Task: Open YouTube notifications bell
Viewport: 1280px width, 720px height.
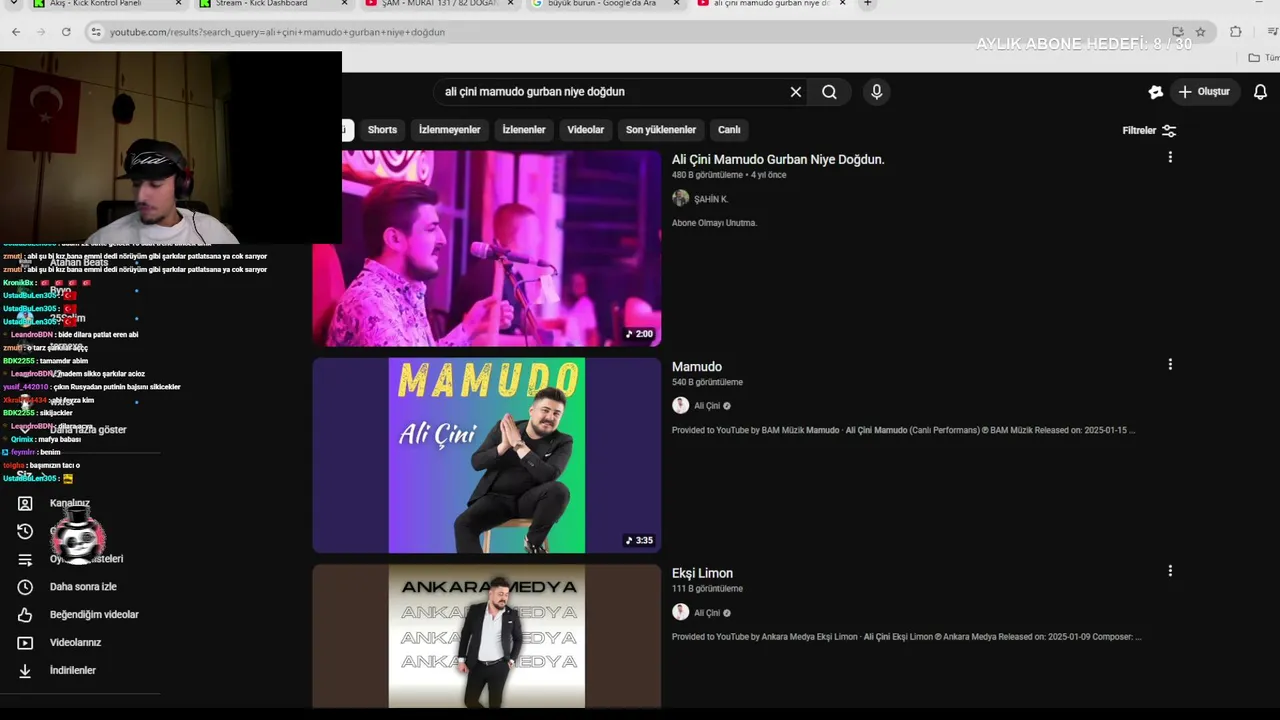Action: tap(1260, 92)
